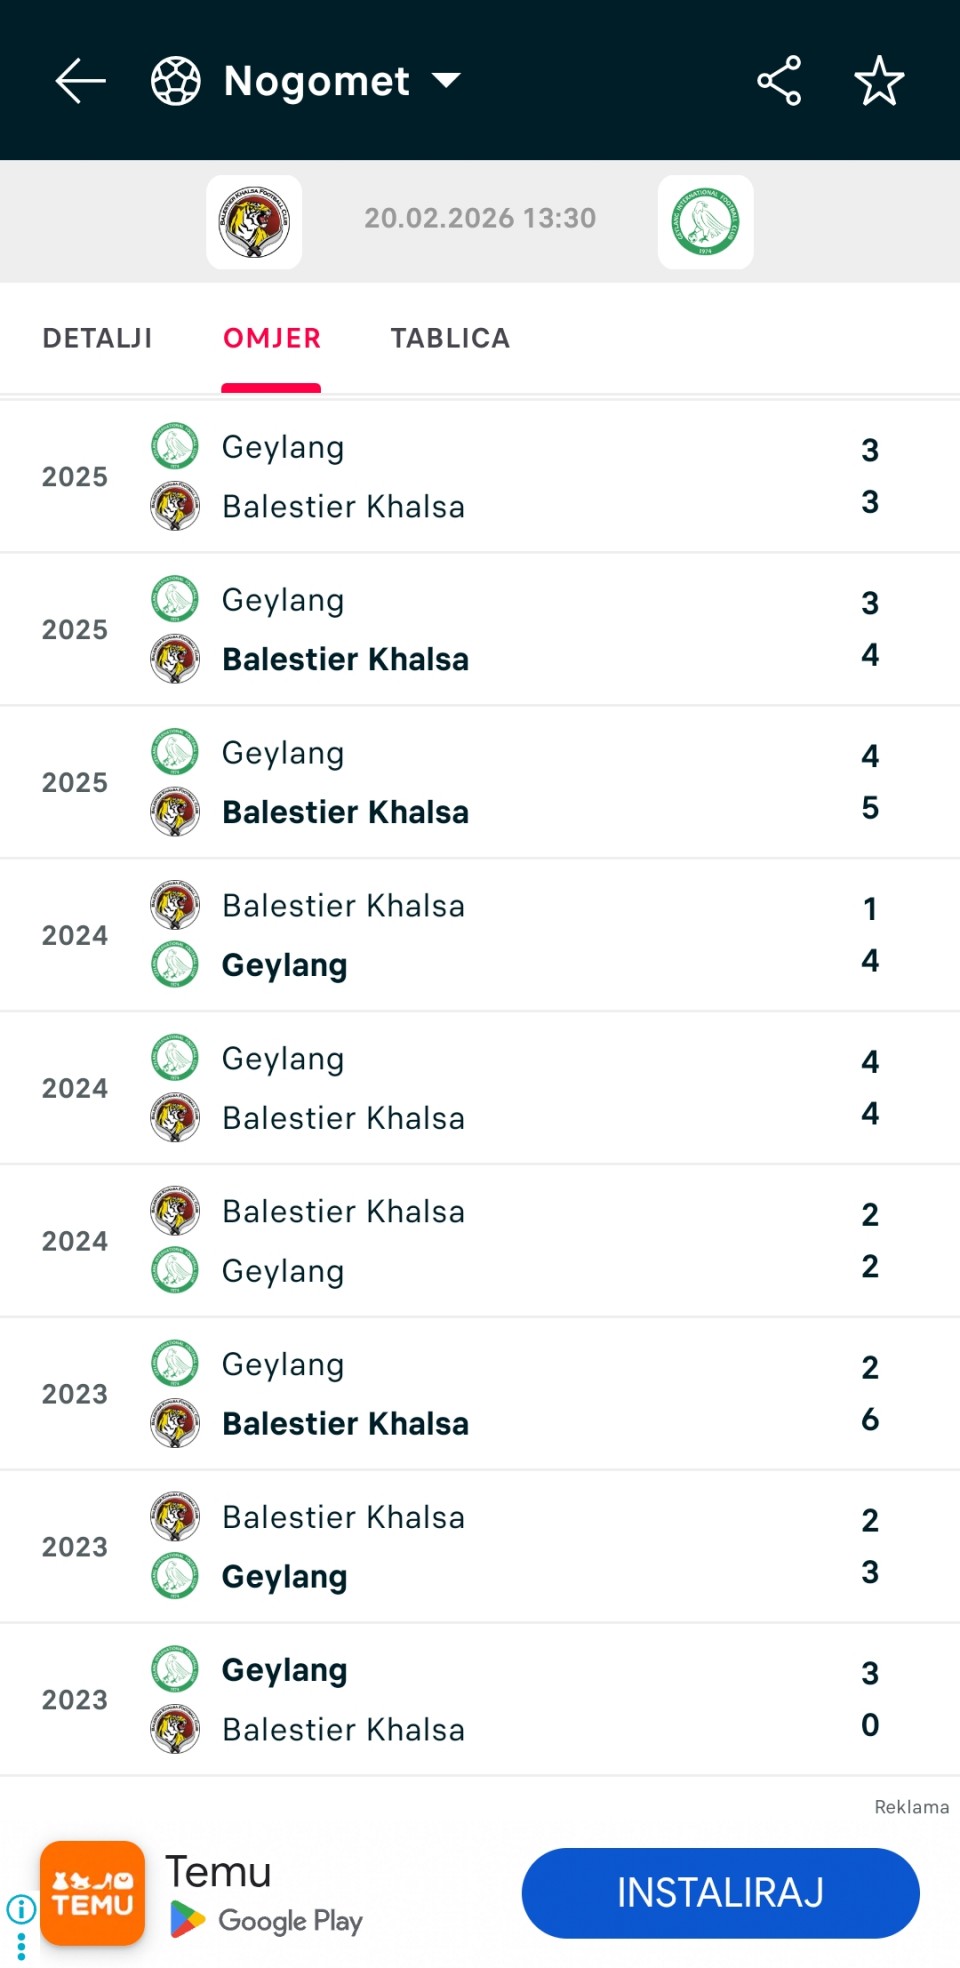The height and width of the screenshot is (1968, 960).
Task: Toggle the favorite star icon
Action: 879,81
